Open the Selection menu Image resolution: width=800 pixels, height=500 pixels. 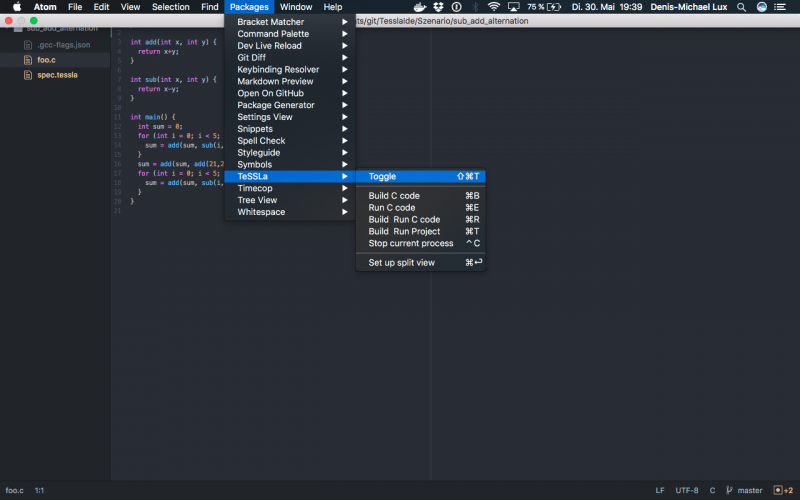click(x=170, y=7)
